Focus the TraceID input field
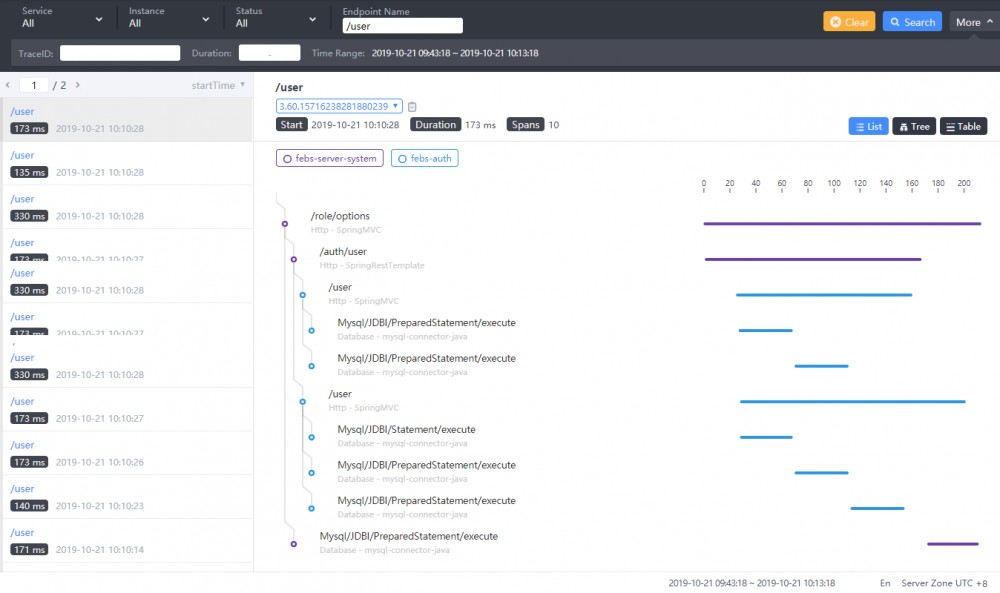 [x=120, y=53]
